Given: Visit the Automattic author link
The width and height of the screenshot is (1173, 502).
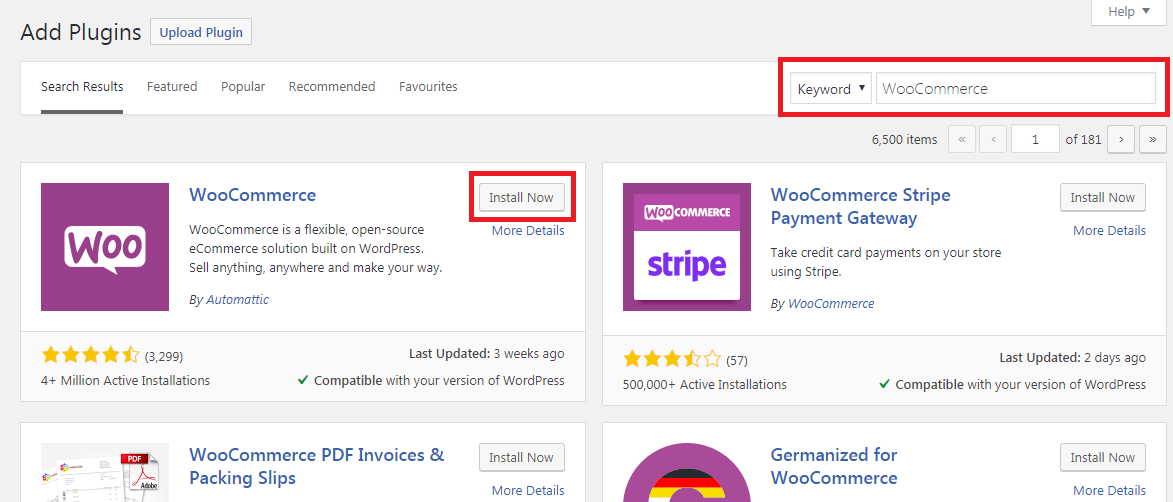Looking at the screenshot, I should (237, 299).
